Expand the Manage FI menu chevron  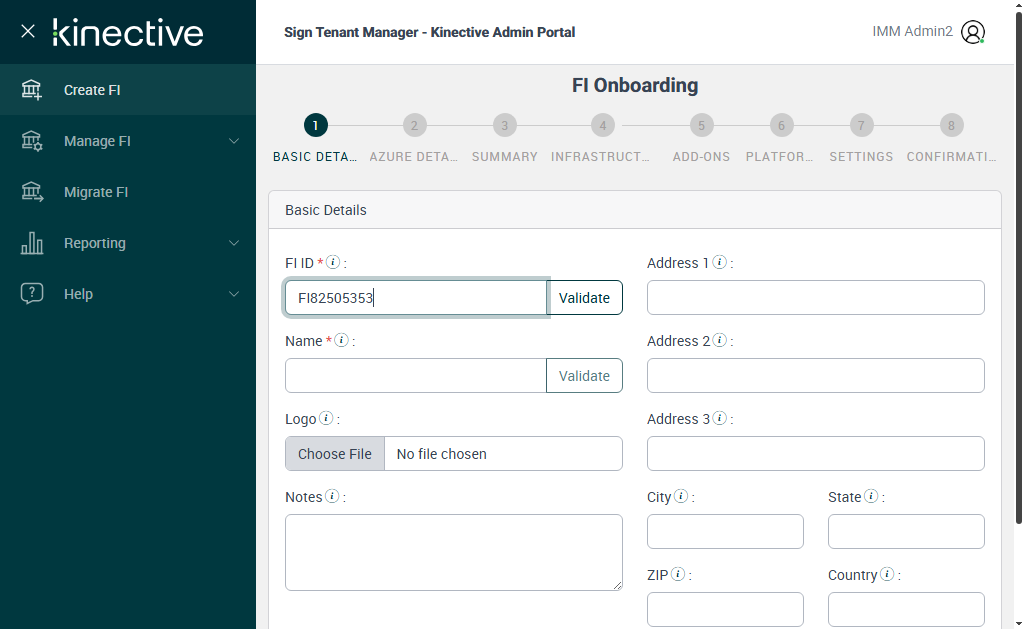[234, 141]
